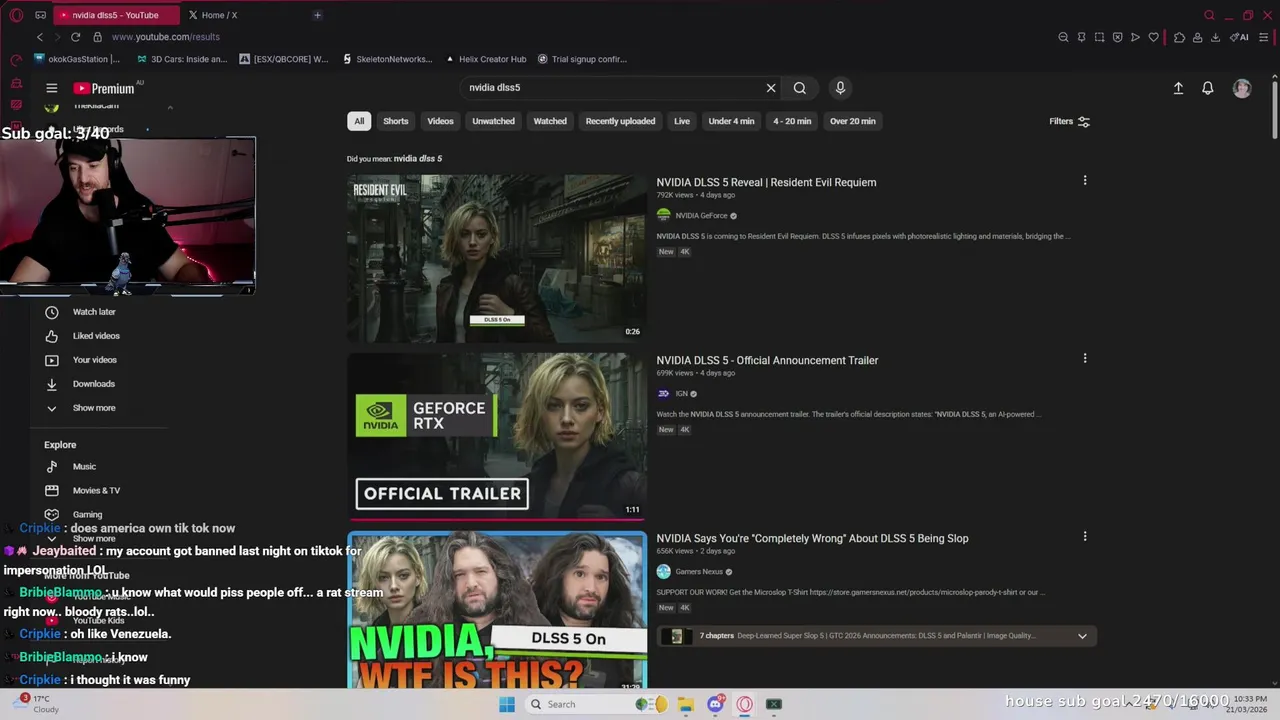This screenshot has width=1280, height=720.
Task: Open the [ESX/QBCORE] bookmark
Action: coord(284,59)
